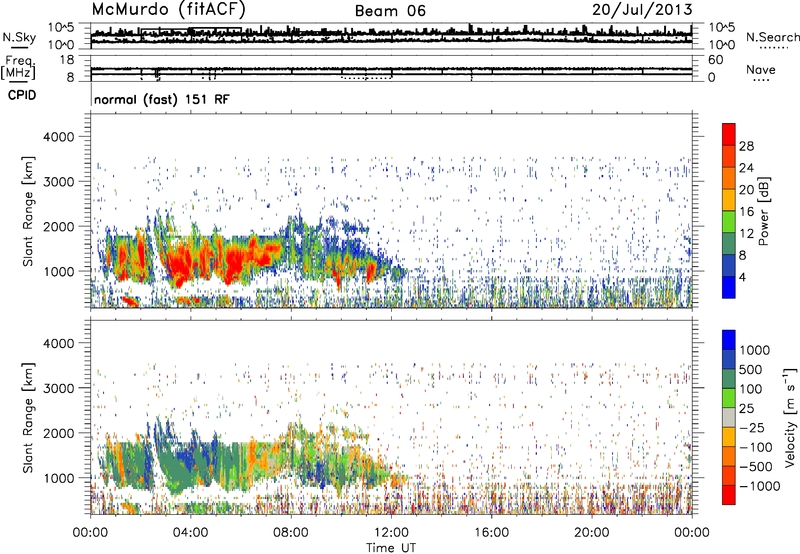This screenshot has width=800, height=554.
Task: Click the noise sky trace plot at top
Action: (391, 36)
